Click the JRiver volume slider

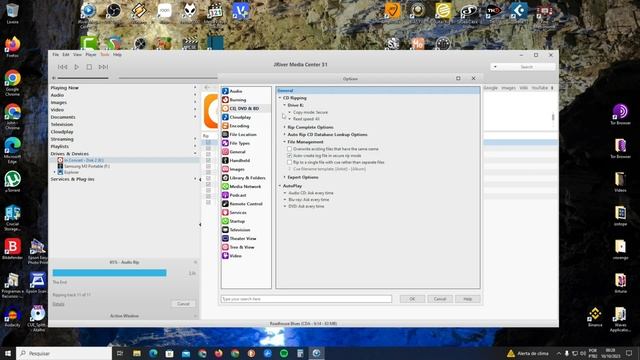tap(83, 78)
